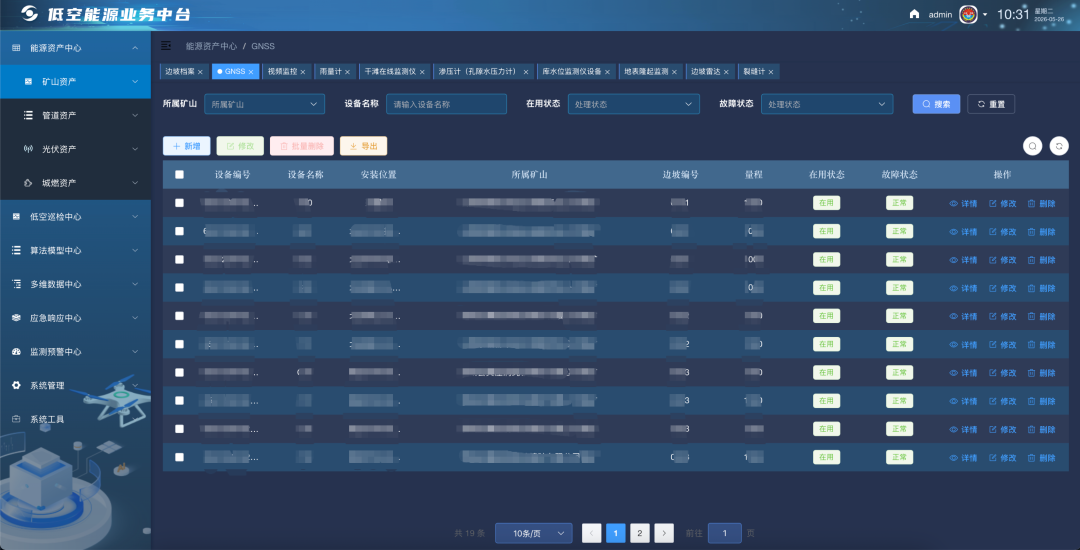Click the next page arrow
1080x550 pixels.
point(664,533)
